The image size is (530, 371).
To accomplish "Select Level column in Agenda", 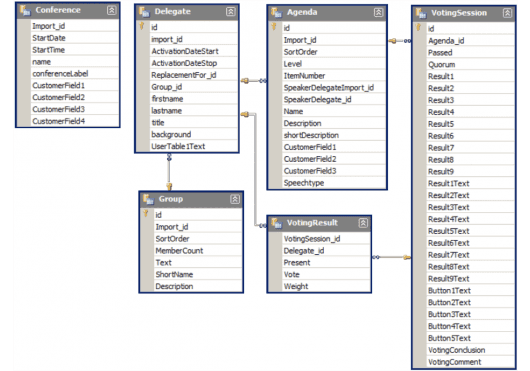I will tap(334, 64).
